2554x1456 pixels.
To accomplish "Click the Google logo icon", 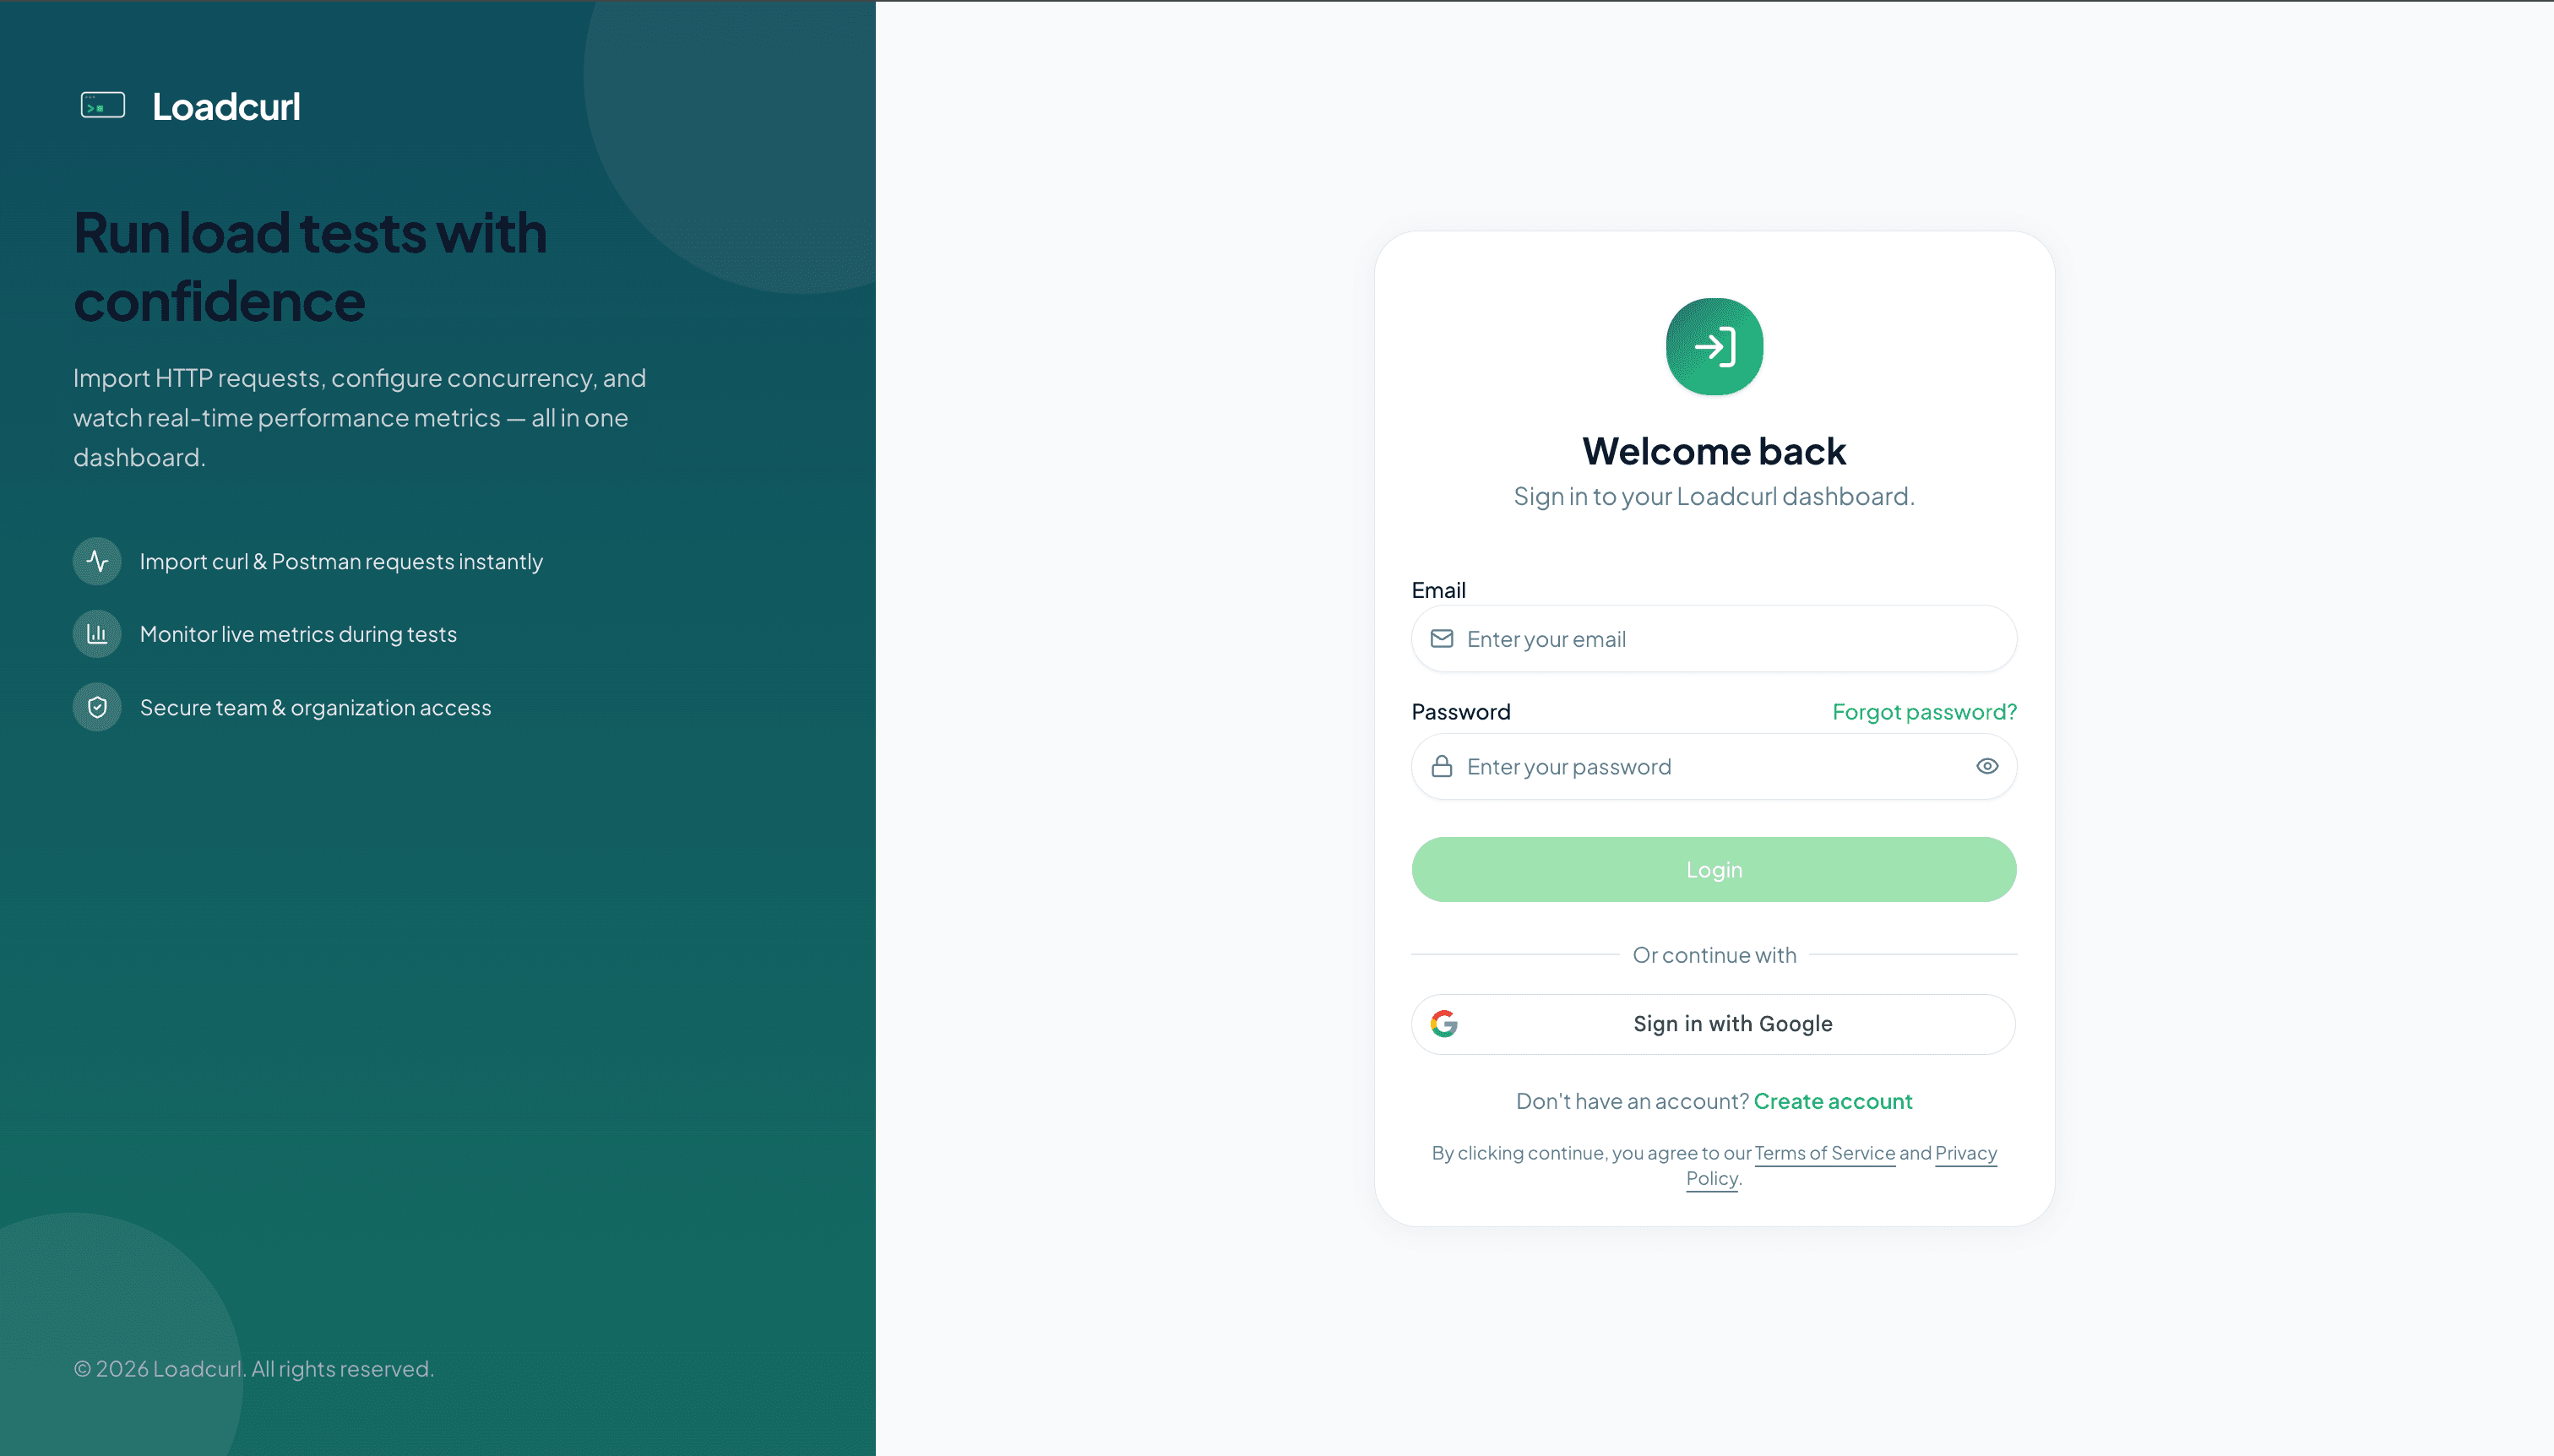I will point(1444,1024).
